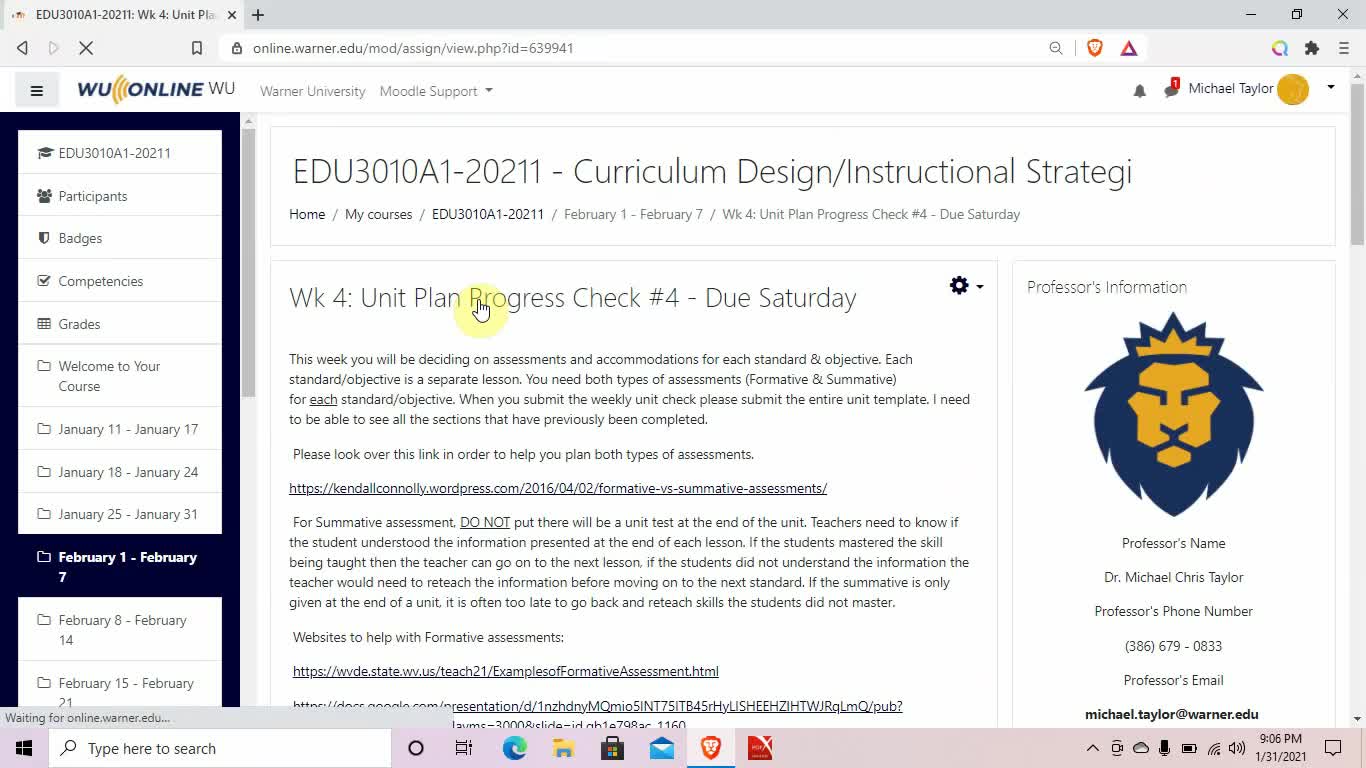This screenshot has width=1366, height=768.
Task: Click February 1 - February 7 breadcrumb link
Action: [x=633, y=214]
